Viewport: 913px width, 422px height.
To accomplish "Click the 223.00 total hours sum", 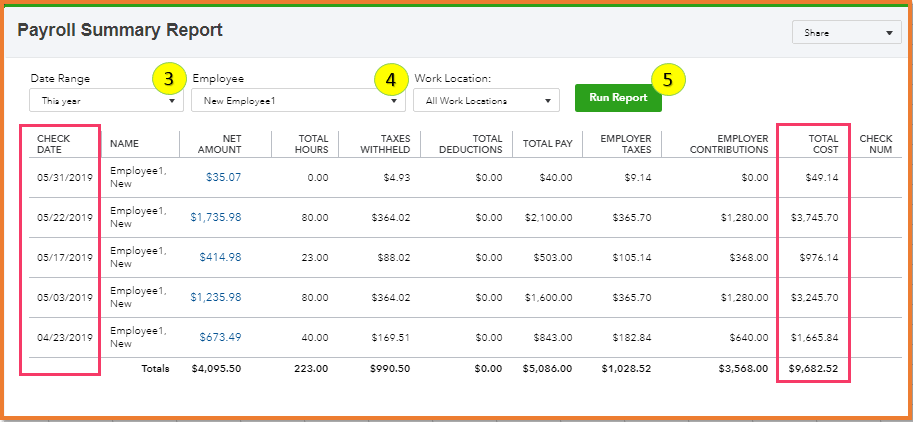I will (x=313, y=369).
